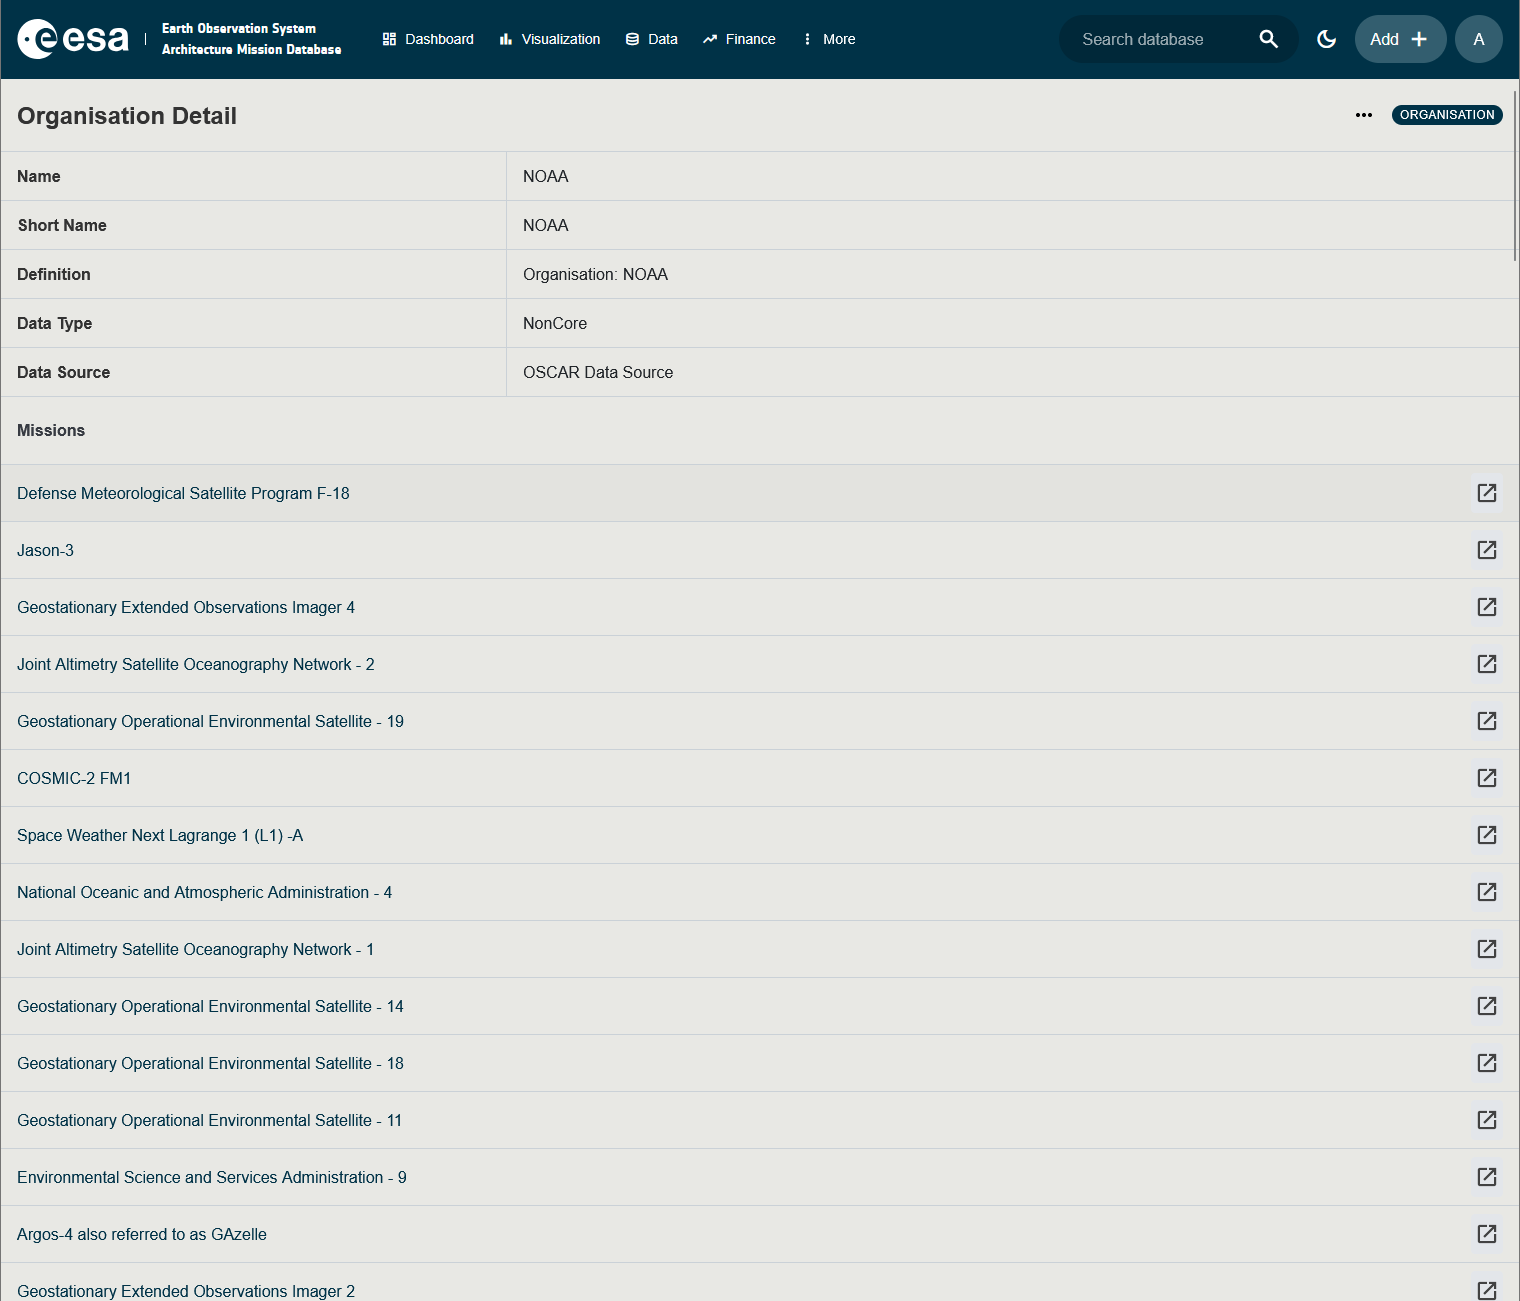Open external icon for Atmospheric Administration - 4

(x=1487, y=892)
